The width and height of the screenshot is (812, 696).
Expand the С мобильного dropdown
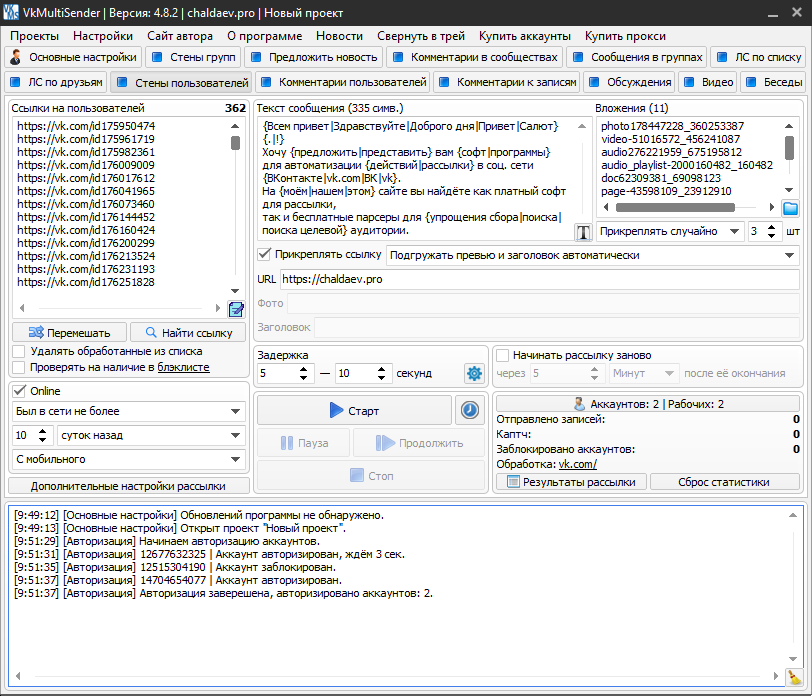(x=128, y=459)
